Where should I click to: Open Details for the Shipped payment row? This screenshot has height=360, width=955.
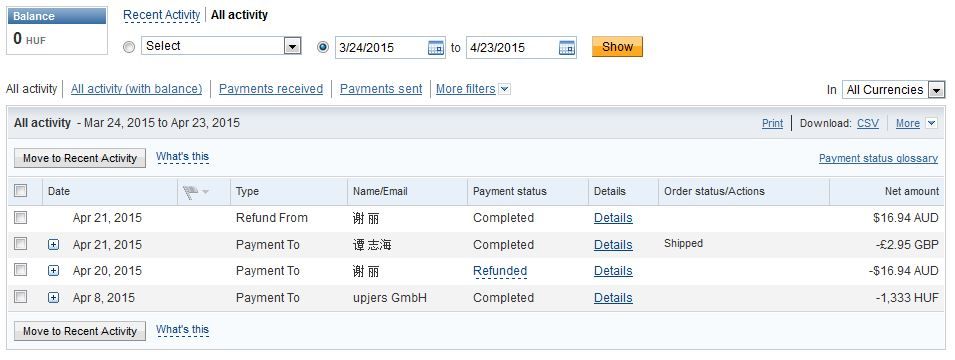(x=613, y=245)
